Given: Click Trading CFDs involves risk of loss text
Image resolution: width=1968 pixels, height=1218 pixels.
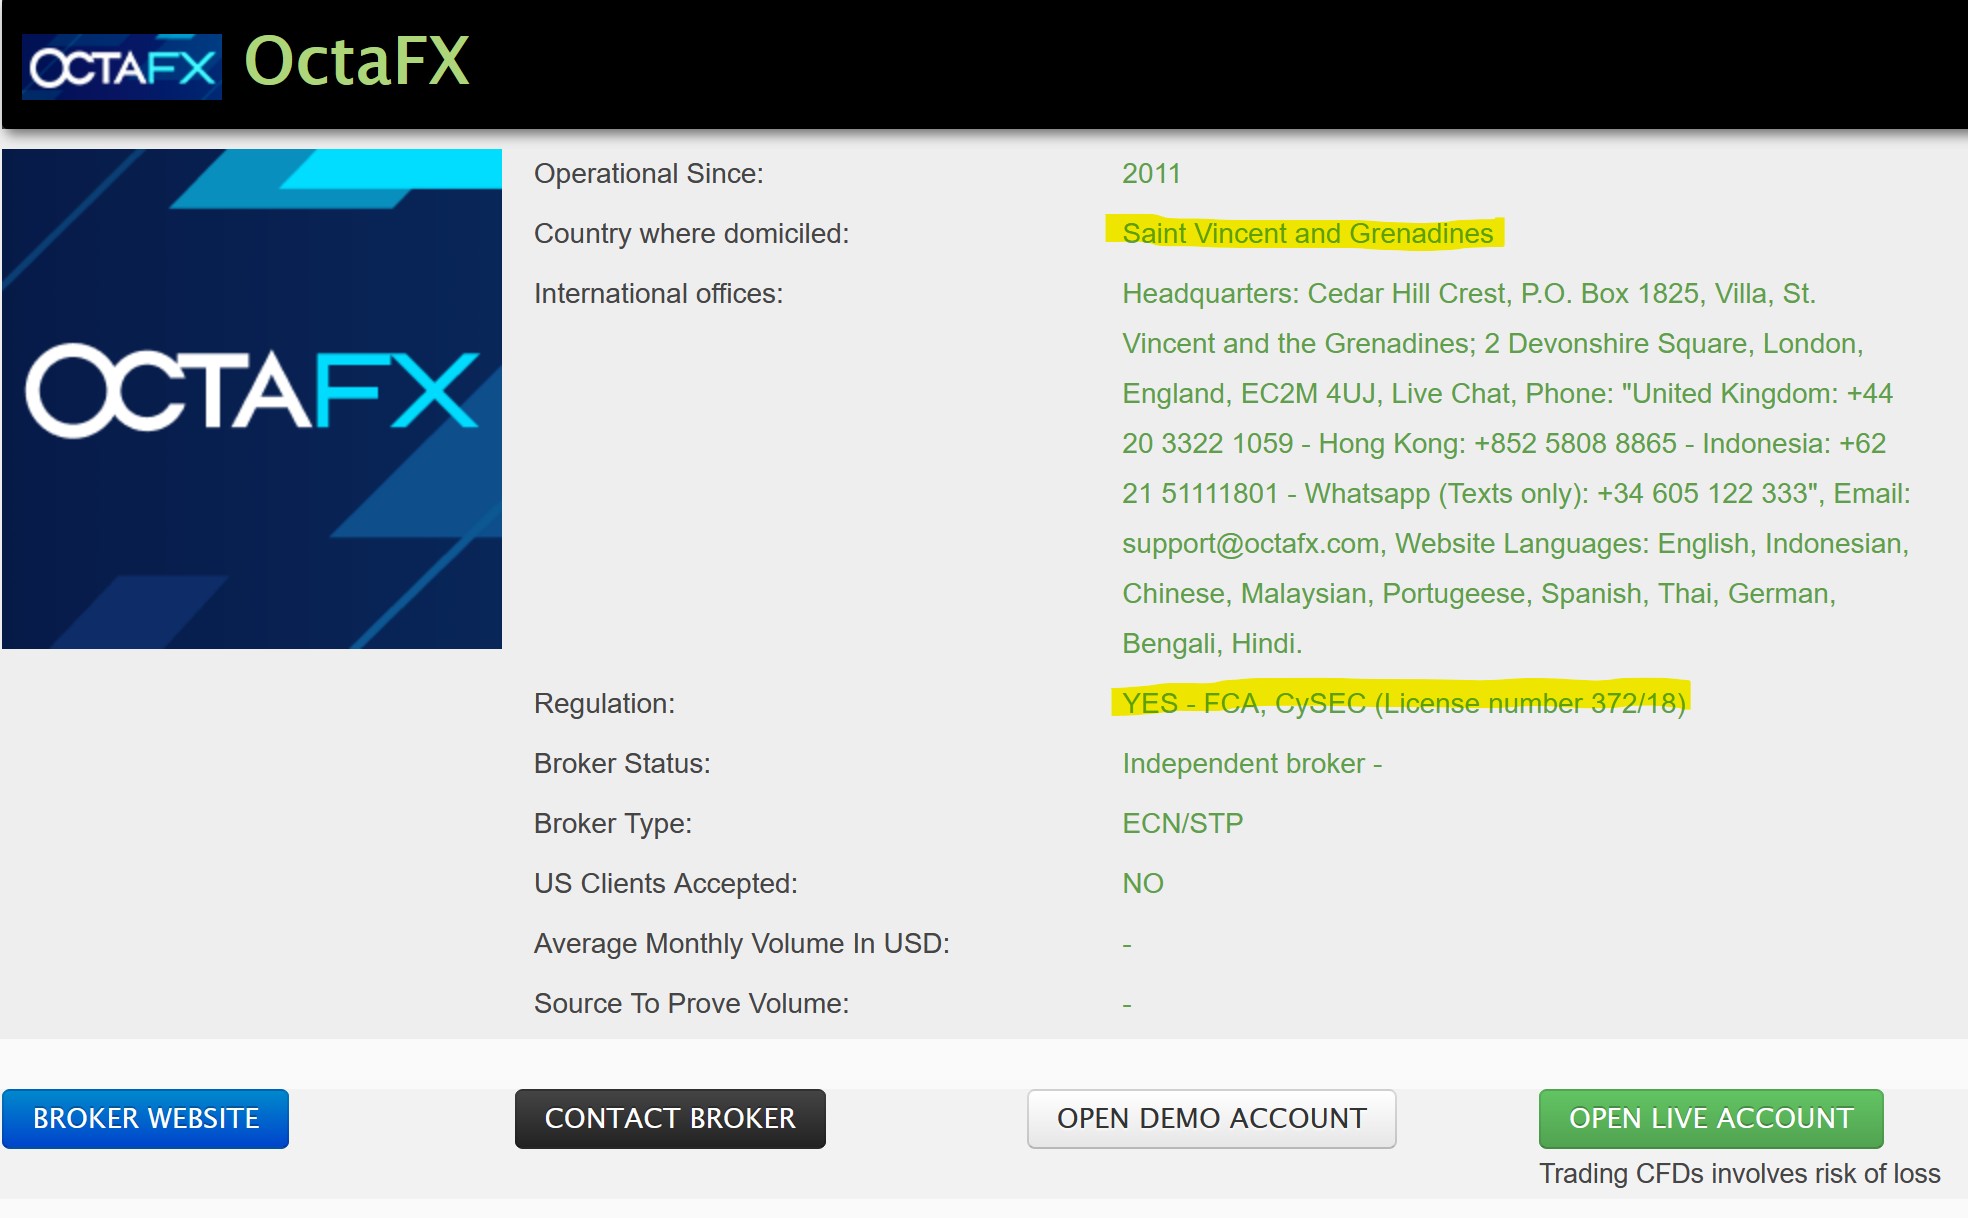Looking at the screenshot, I should pos(1739,1173).
